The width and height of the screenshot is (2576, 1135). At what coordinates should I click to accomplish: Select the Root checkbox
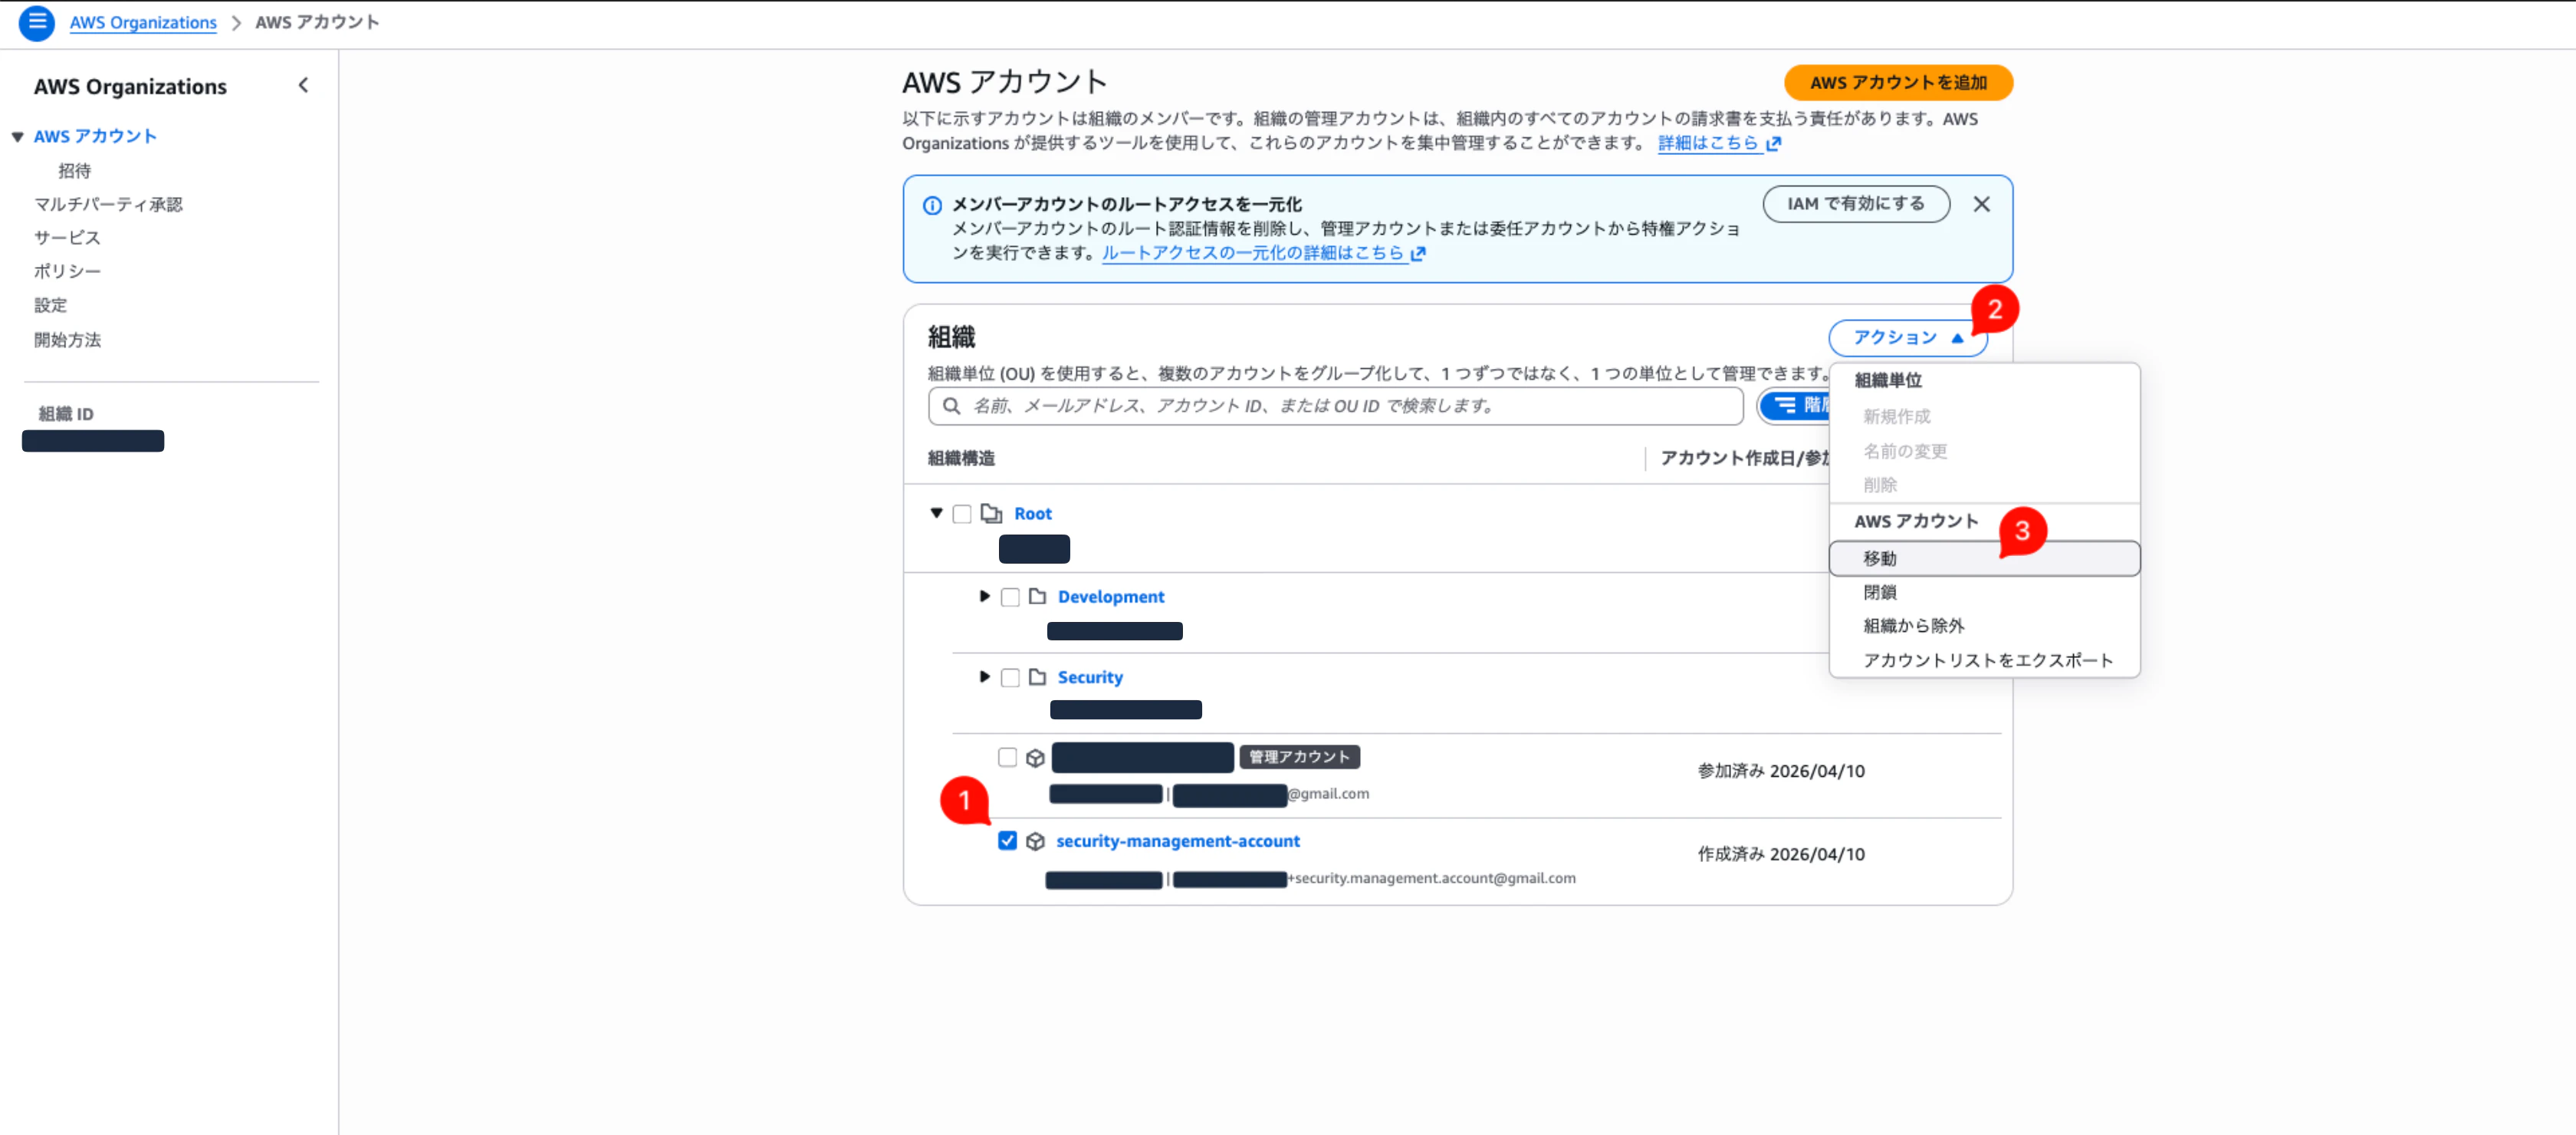[x=962, y=513]
